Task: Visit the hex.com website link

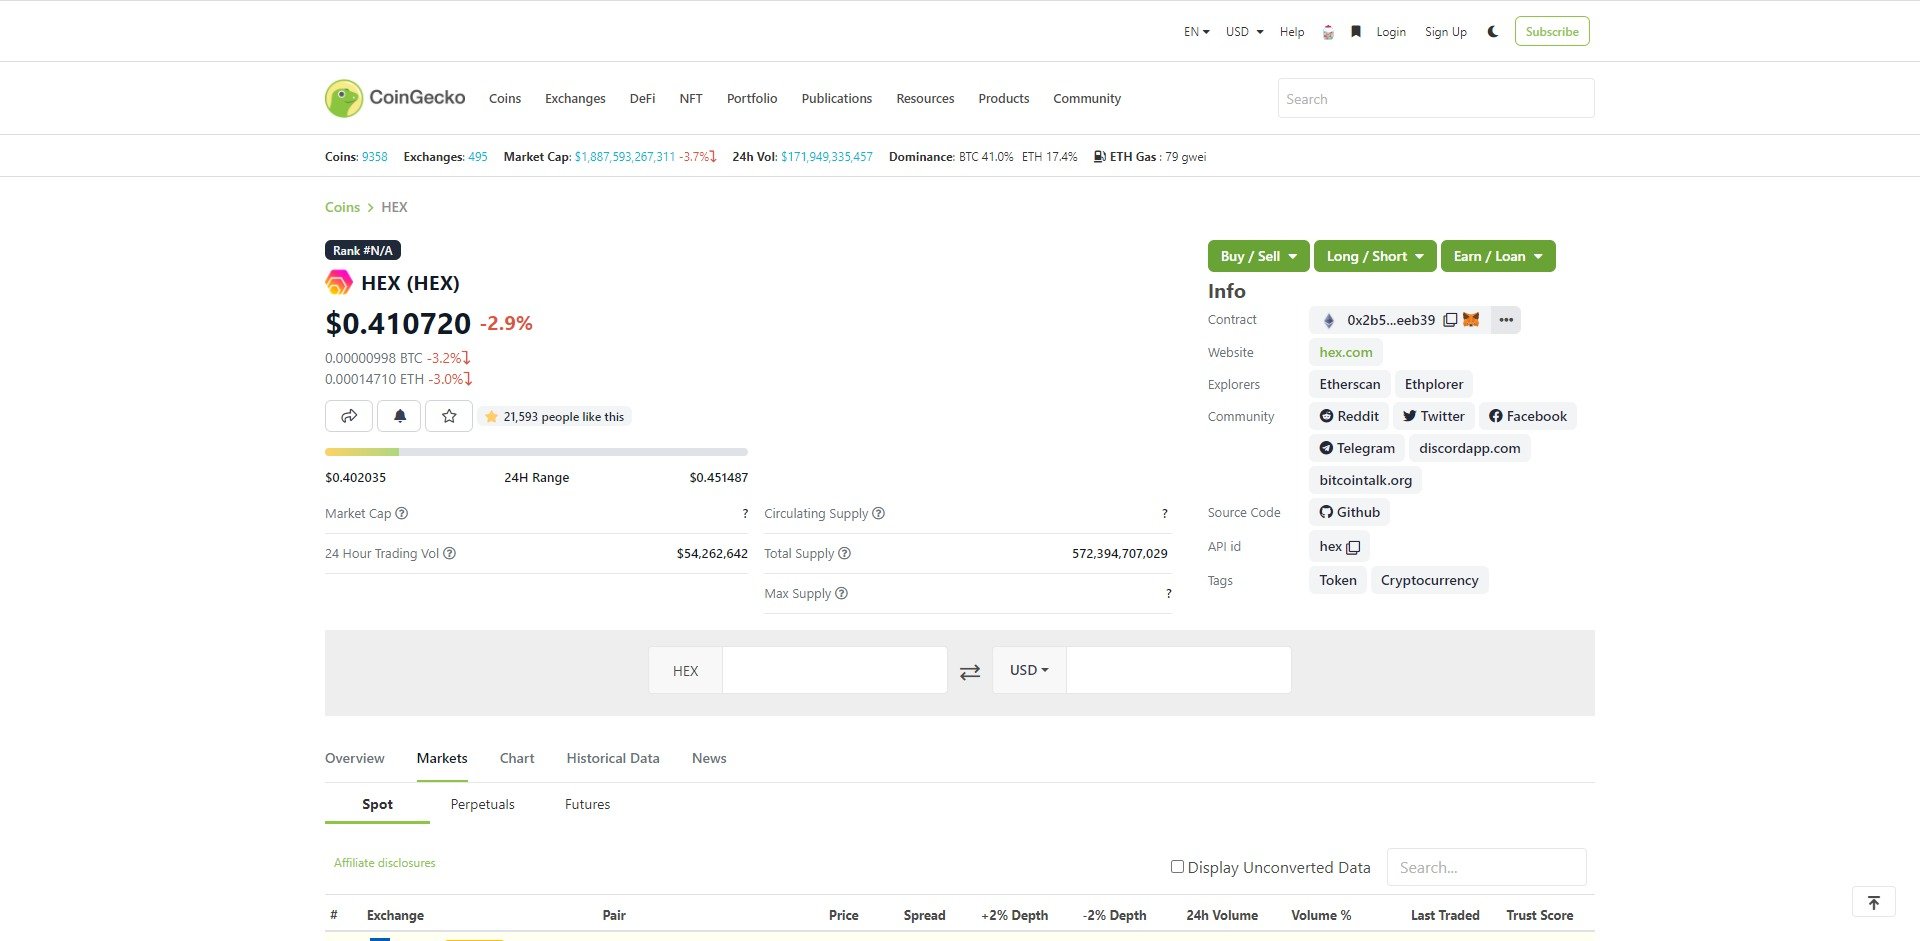Action: (1345, 351)
